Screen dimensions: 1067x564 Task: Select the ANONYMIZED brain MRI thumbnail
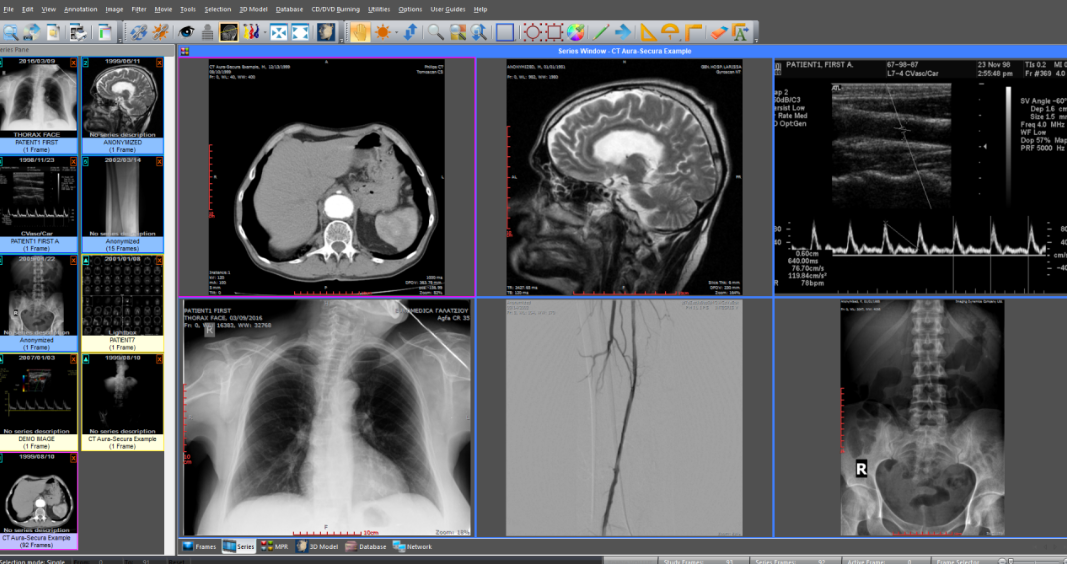pos(122,105)
